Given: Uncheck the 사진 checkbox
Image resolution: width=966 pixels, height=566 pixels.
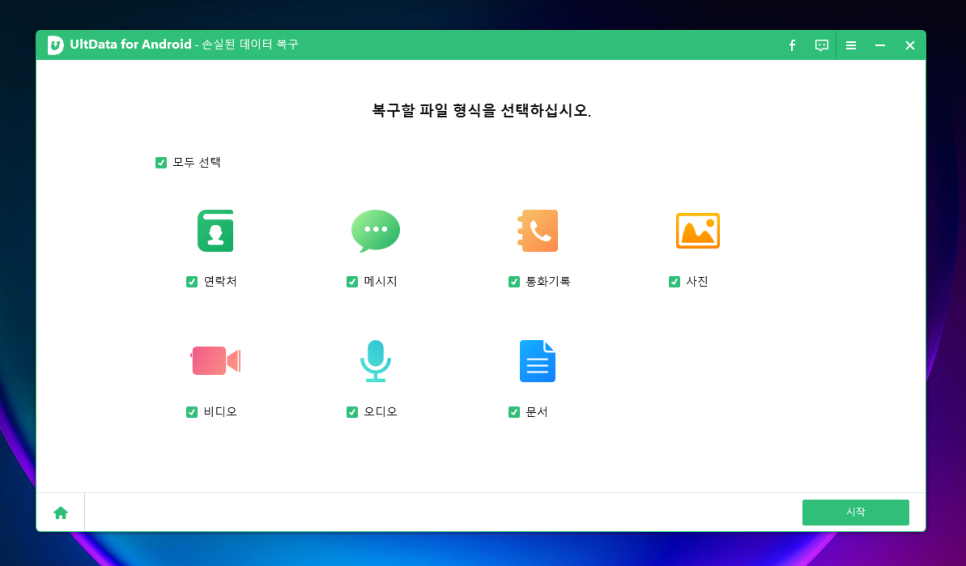Looking at the screenshot, I should click(674, 281).
